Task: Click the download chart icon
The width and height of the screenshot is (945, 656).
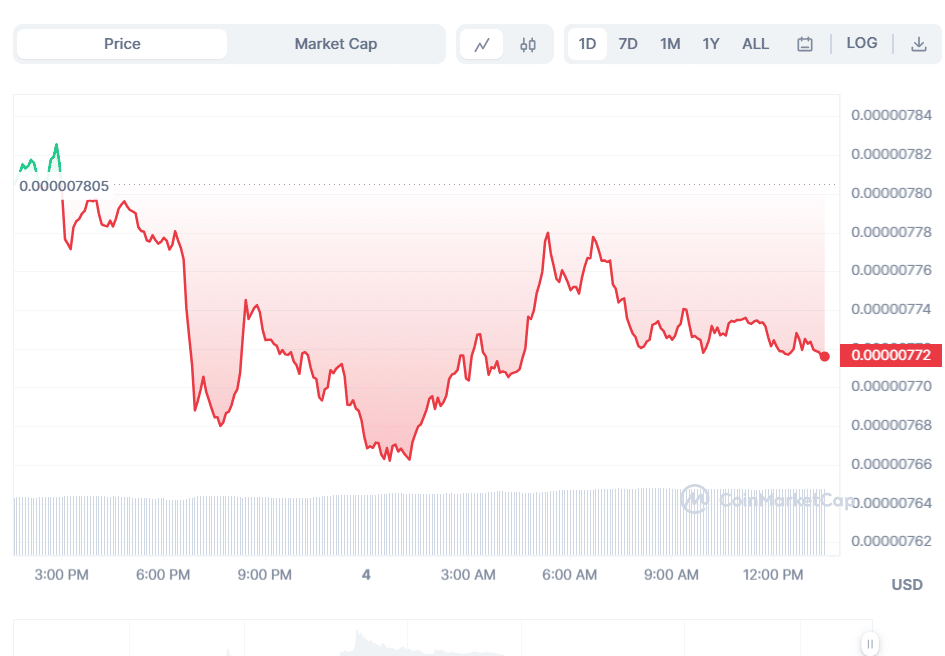Action: [918, 44]
